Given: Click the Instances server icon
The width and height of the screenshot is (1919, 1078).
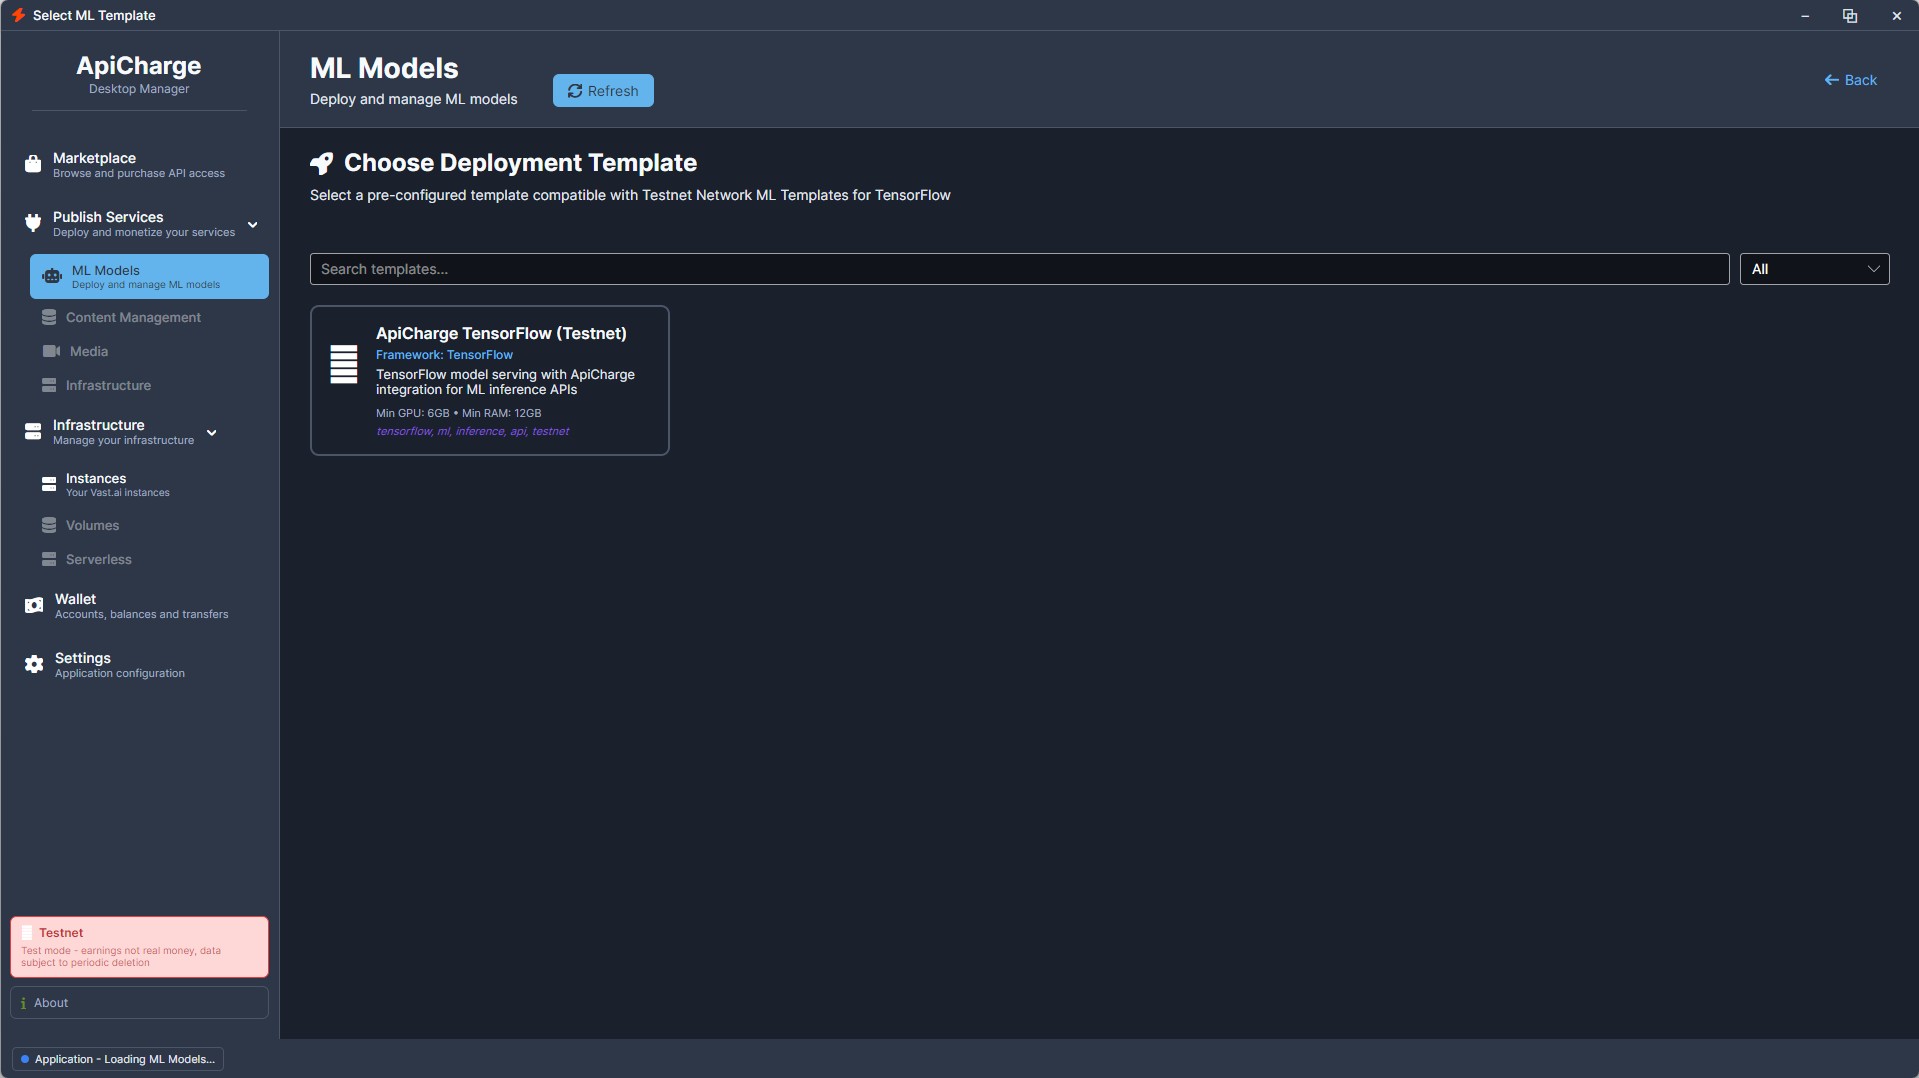Looking at the screenshot, I should point(49,484).
